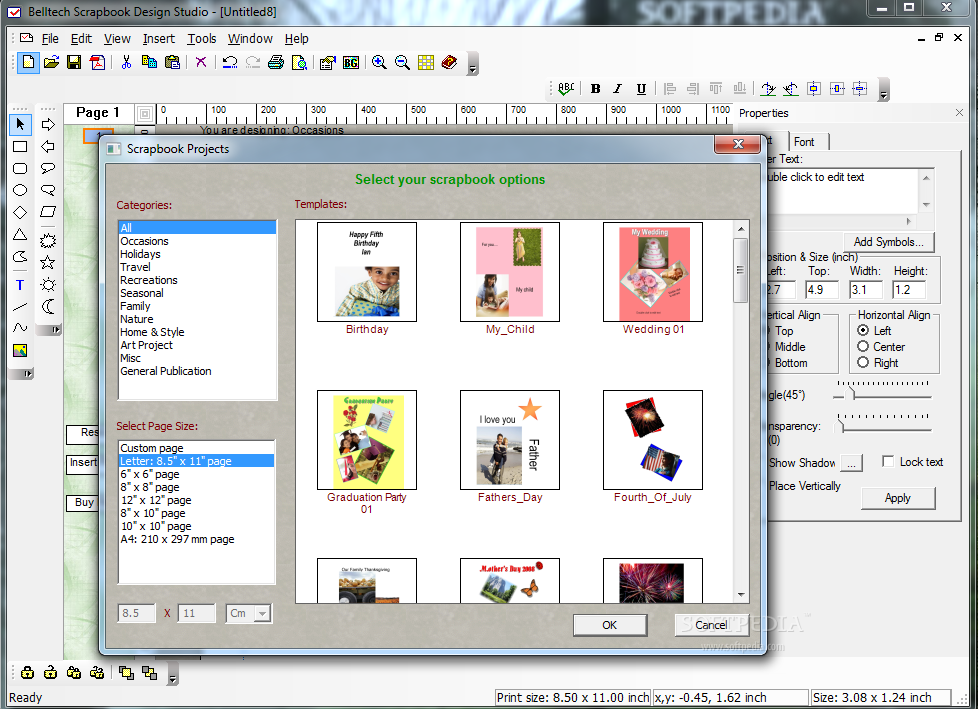The image size is (978, 709).
Task: Open the View menu
Action: coord(117,39)
